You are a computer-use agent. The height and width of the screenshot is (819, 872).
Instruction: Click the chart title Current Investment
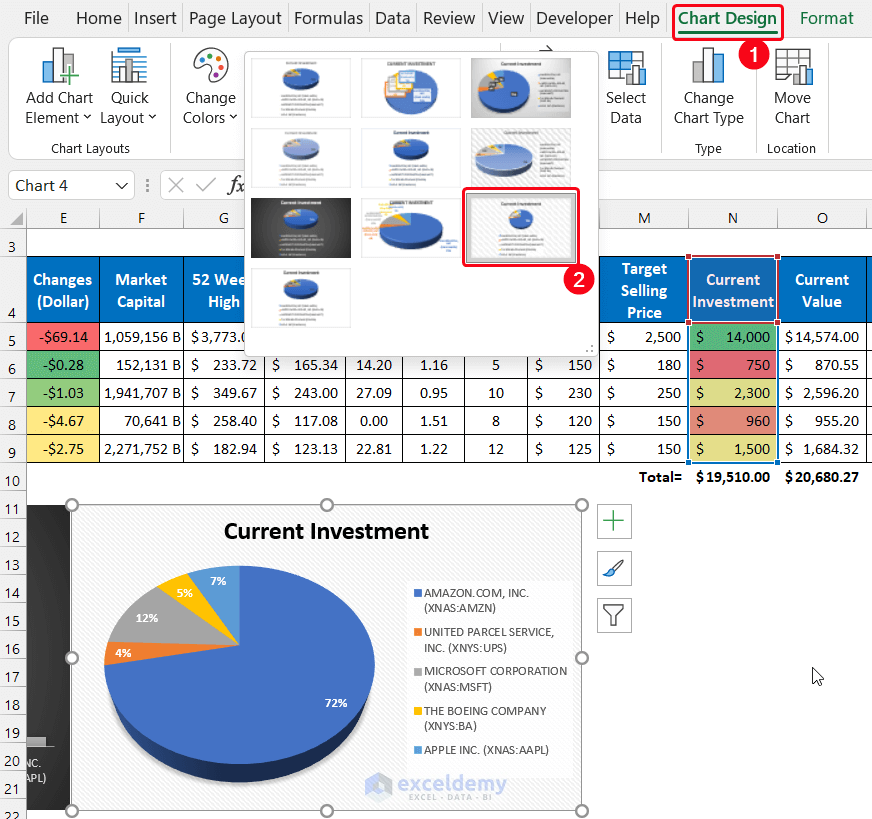[x=326, y=532]
